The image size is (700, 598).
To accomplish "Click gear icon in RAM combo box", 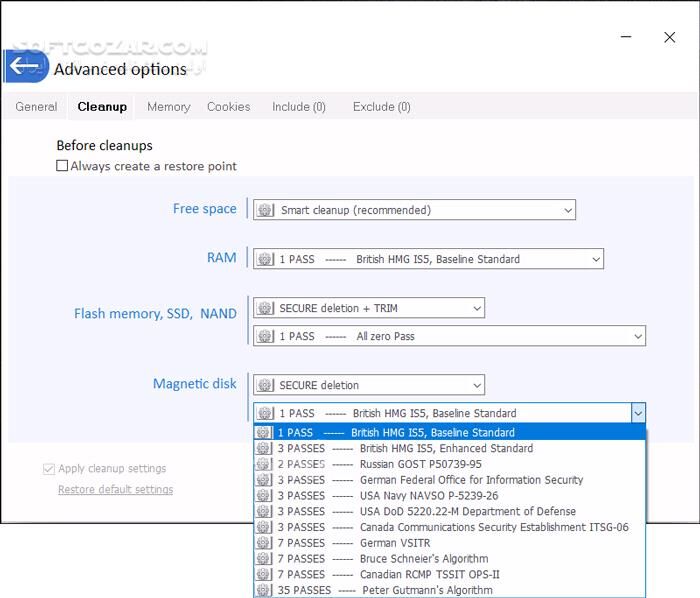I will (x=265, y=259).
